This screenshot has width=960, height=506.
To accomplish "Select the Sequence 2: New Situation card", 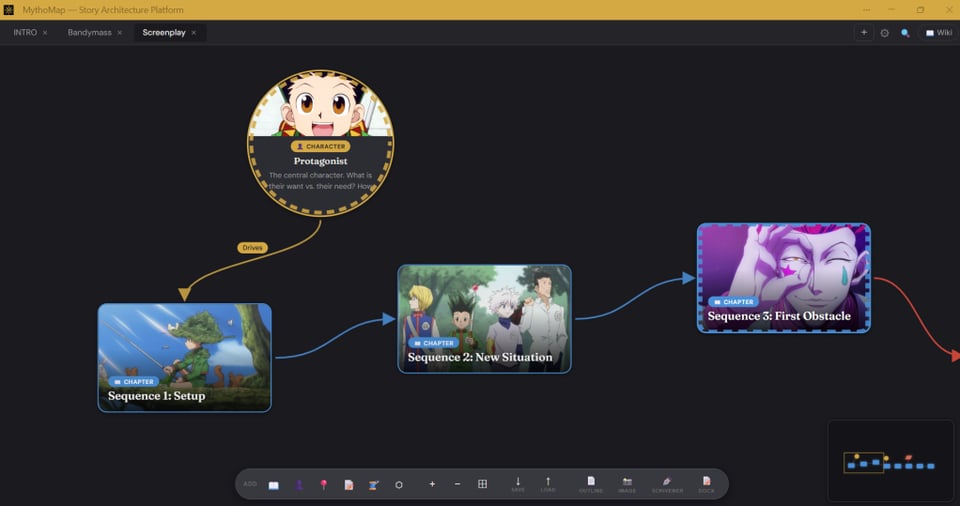I will click(484, 319).
